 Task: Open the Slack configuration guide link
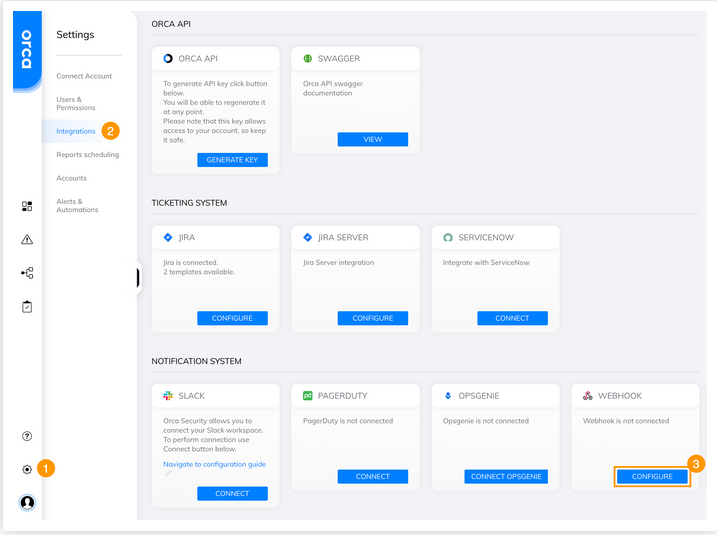[214, 464]
